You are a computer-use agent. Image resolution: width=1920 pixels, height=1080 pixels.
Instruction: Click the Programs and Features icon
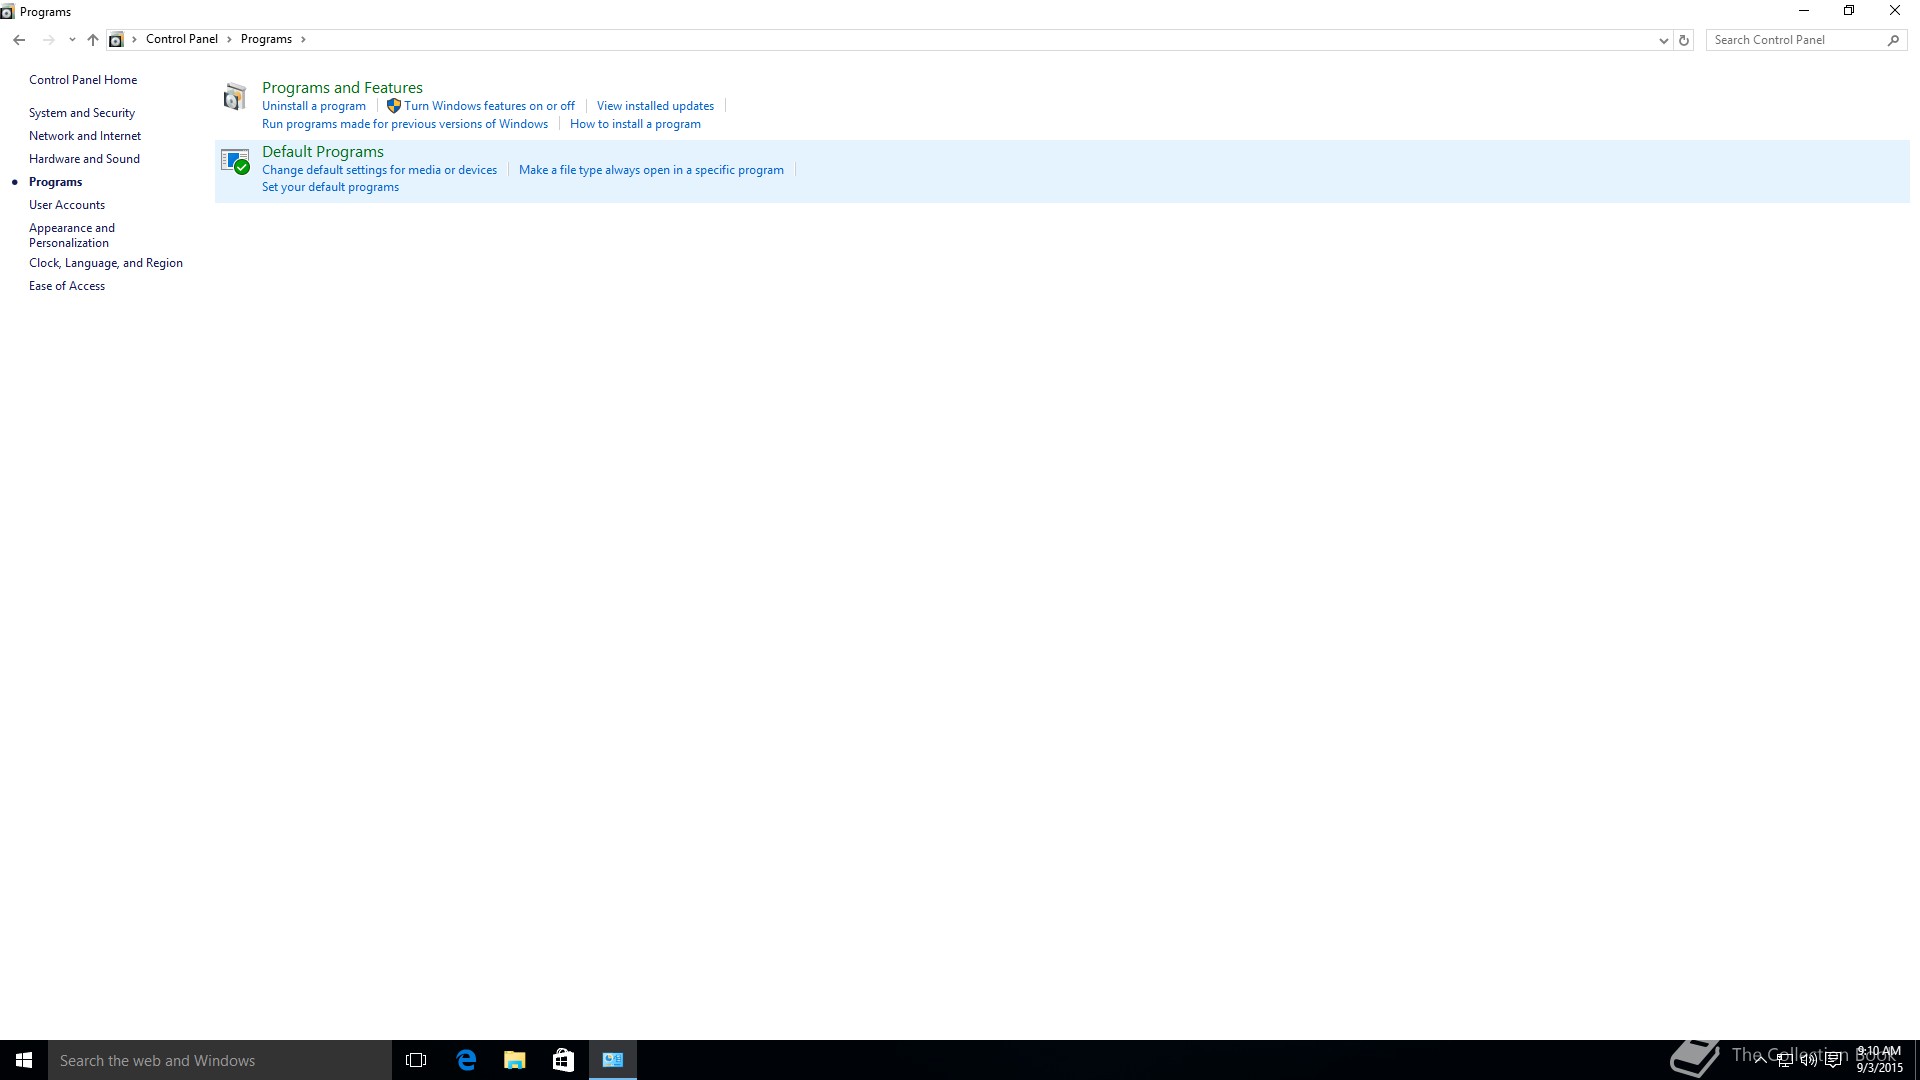point(235,97)
